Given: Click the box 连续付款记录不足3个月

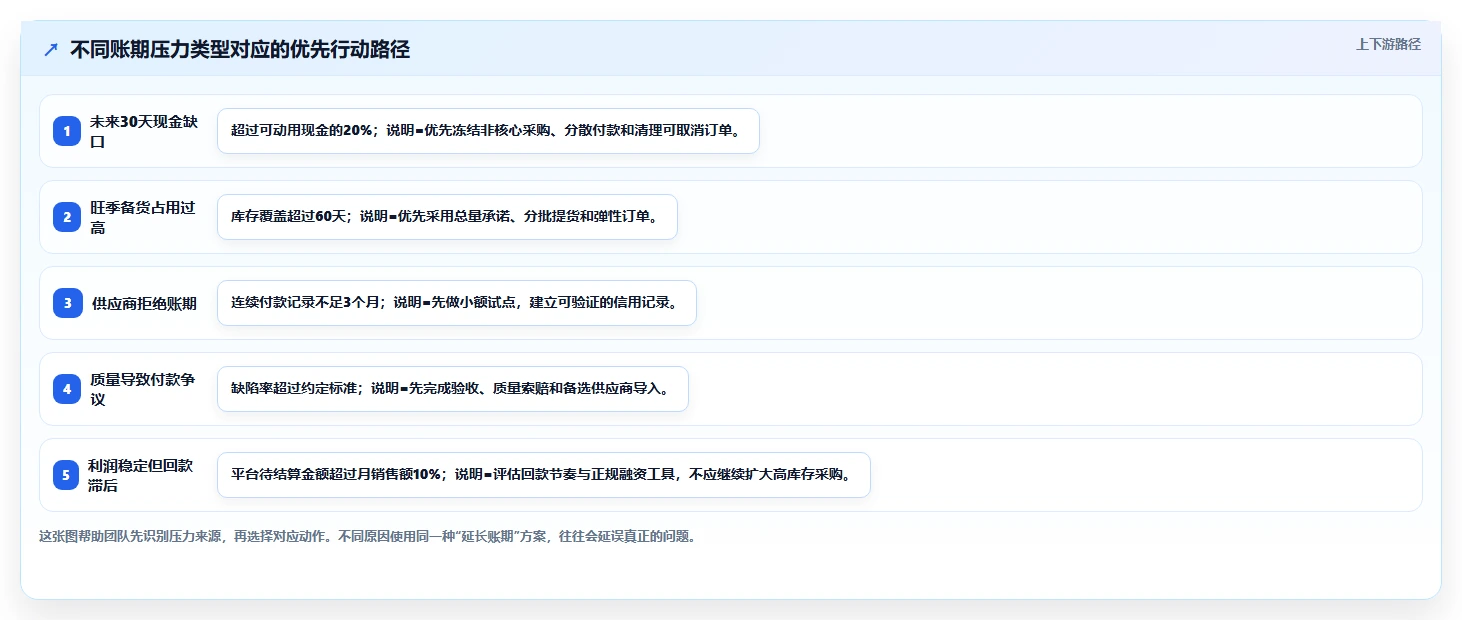Looking at the screenshot, I should [456, 303].
